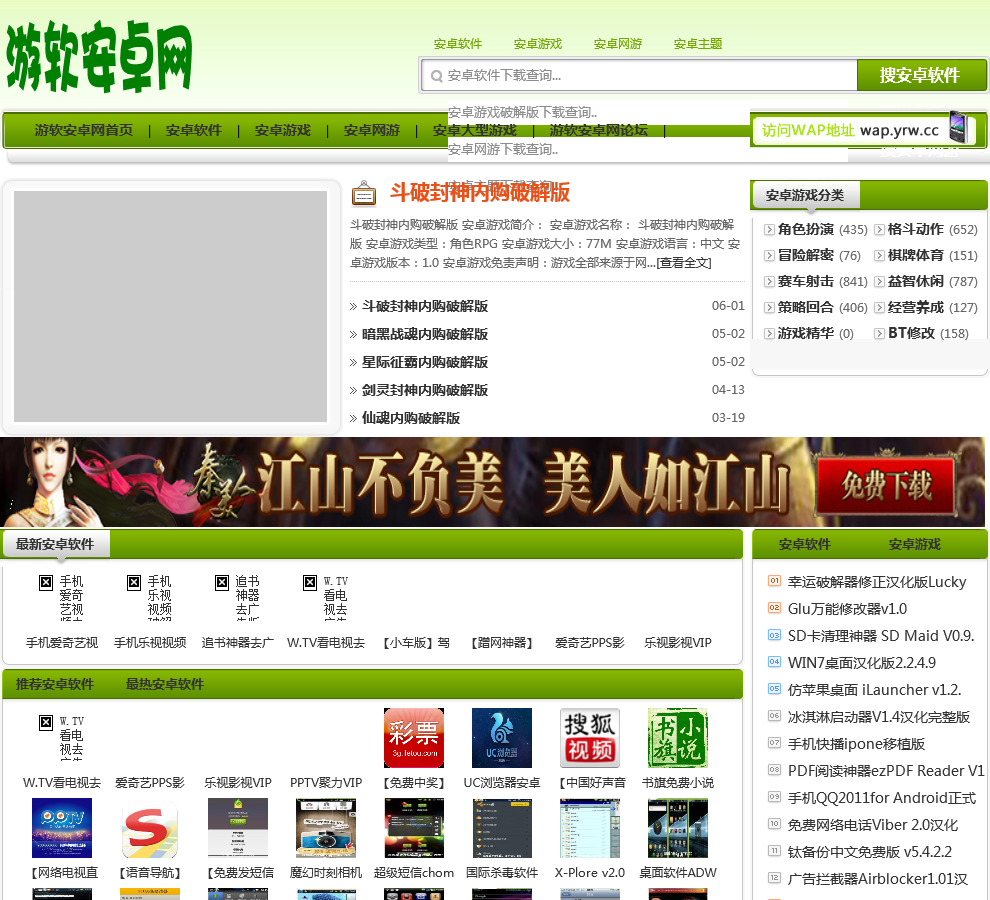This screenshot has width=990, height=900.
Task: Focus the 安卓软件下载查询 search field
Action: coord(639,76)
